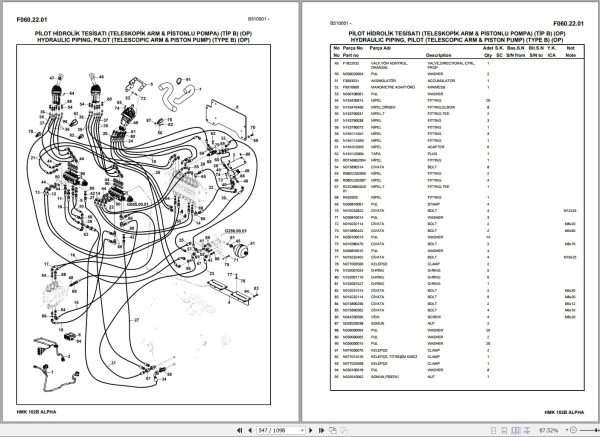Click the SOMUN,FİBERLİ part name

coord(385,377)
